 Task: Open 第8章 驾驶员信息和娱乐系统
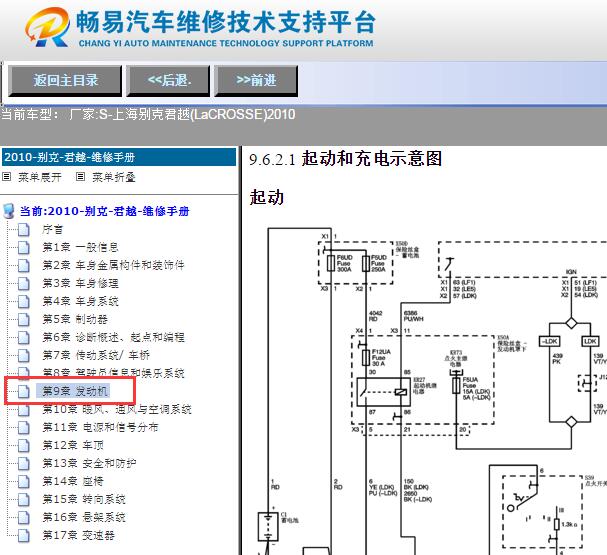(x=113, y=373)
